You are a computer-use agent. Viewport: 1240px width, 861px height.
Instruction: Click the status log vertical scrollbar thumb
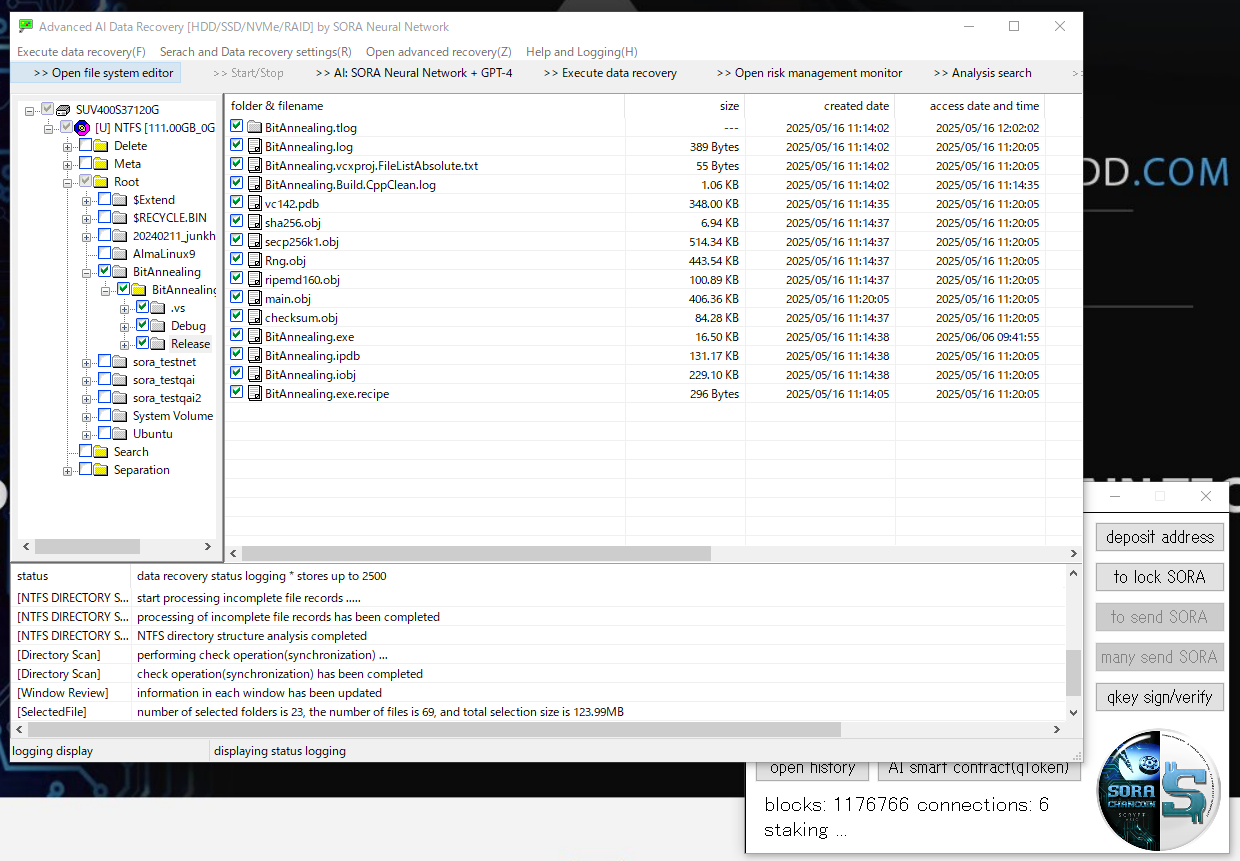click(1074, 673)
